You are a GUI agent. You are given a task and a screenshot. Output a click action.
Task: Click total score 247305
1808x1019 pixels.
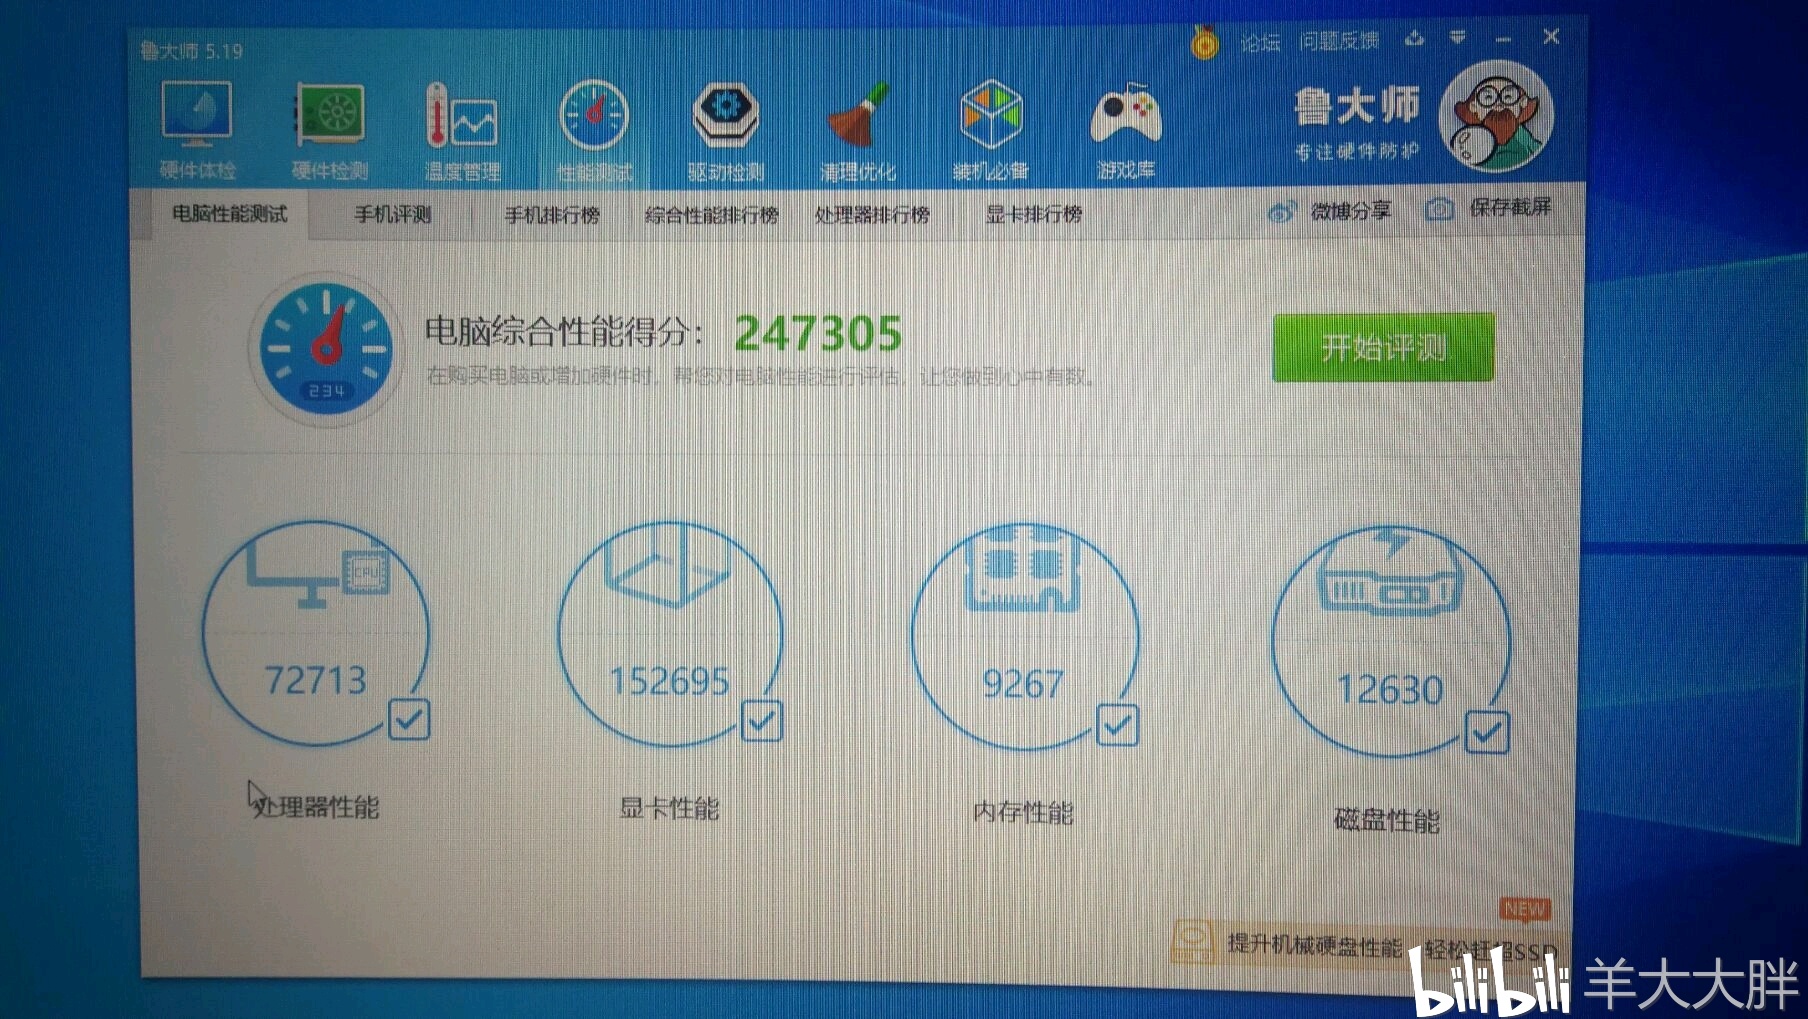(819, 334)
